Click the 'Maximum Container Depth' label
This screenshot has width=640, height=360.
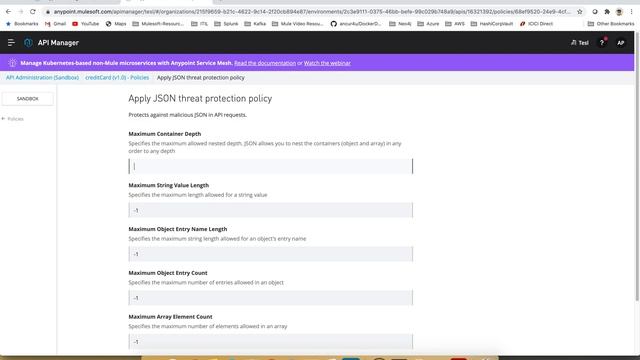(x=164, y=134)
